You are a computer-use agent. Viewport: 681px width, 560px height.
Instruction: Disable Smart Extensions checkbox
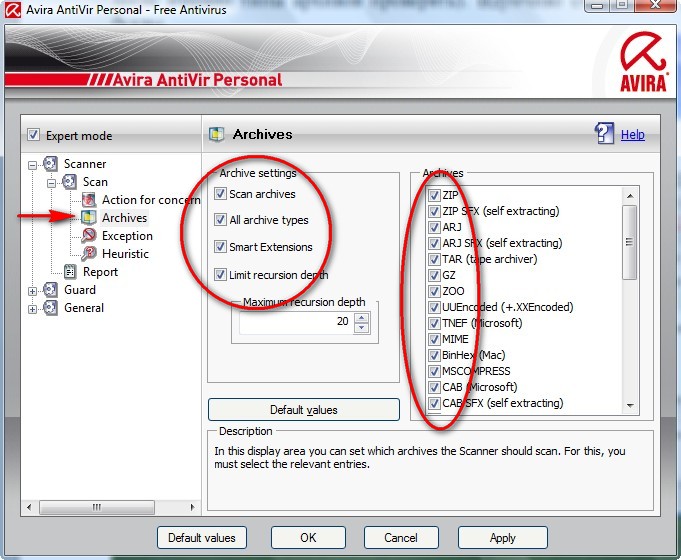[x=220, y=247]
